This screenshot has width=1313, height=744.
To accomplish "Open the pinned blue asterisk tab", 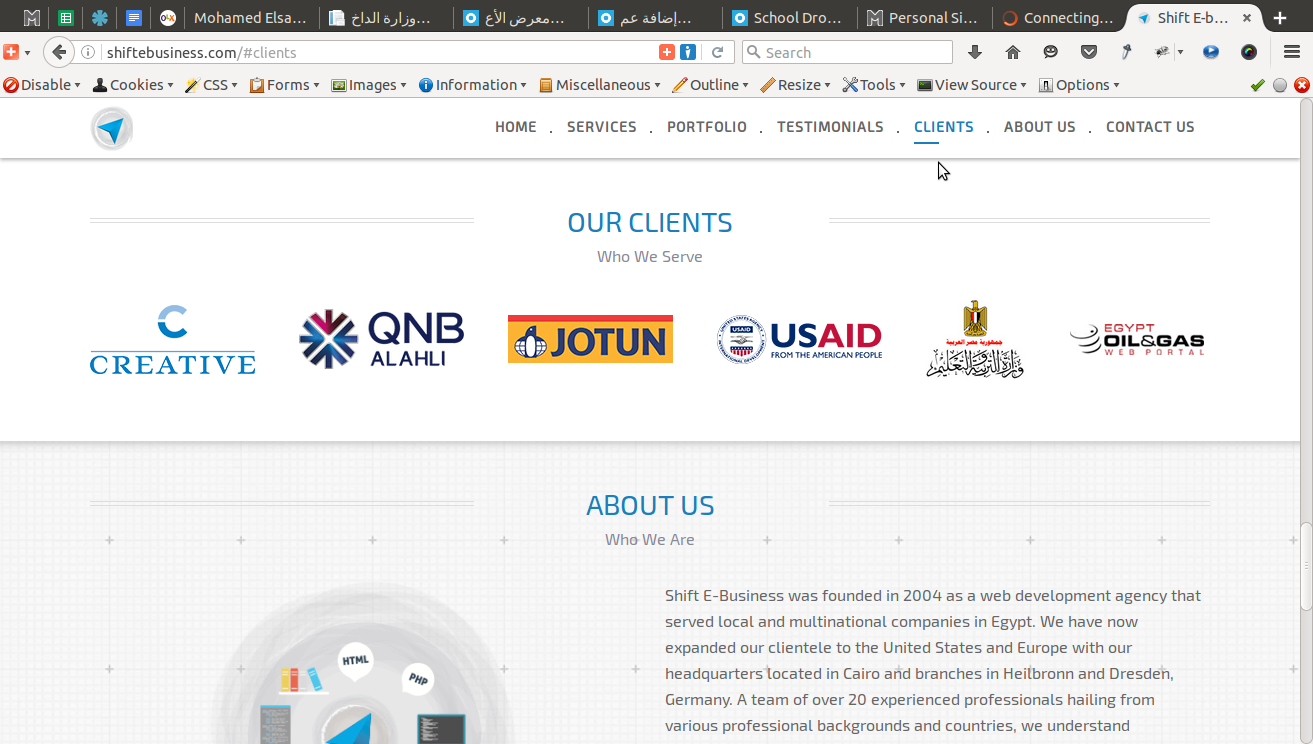I will click(100, 18).
